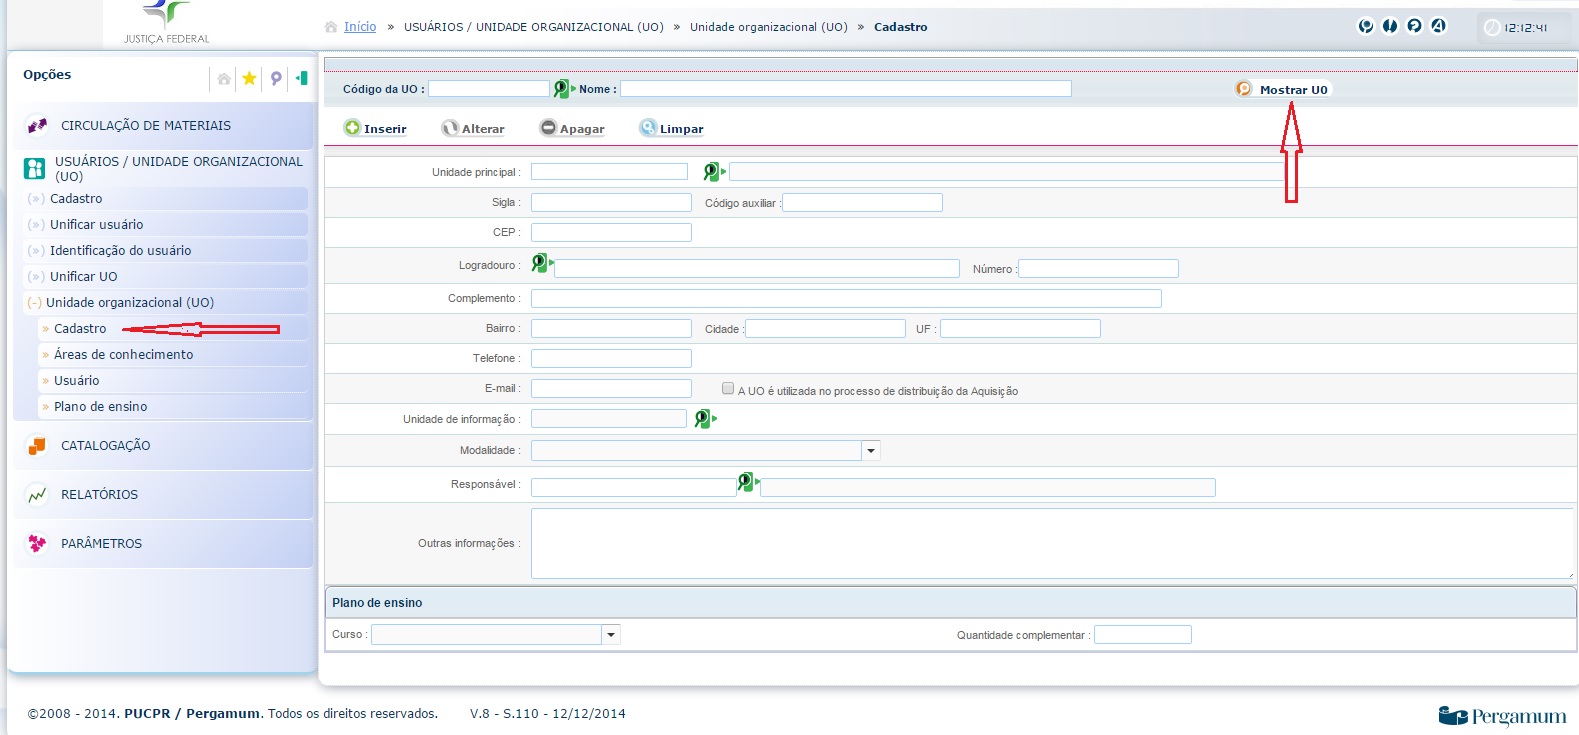Enable the UO Aquisição distribution checkbox
The width and height of the screenshot is (1579, 735).
pos(728,389)
